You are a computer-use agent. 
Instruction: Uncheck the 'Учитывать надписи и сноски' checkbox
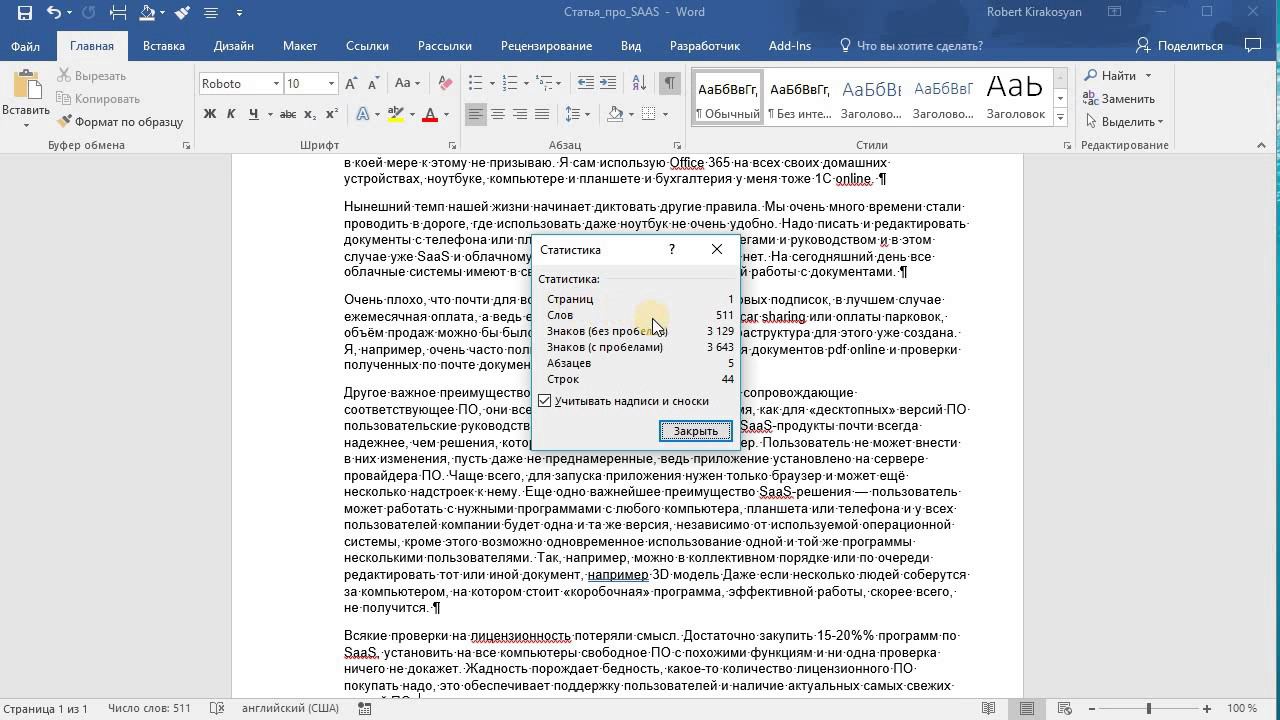click(545, 401)
